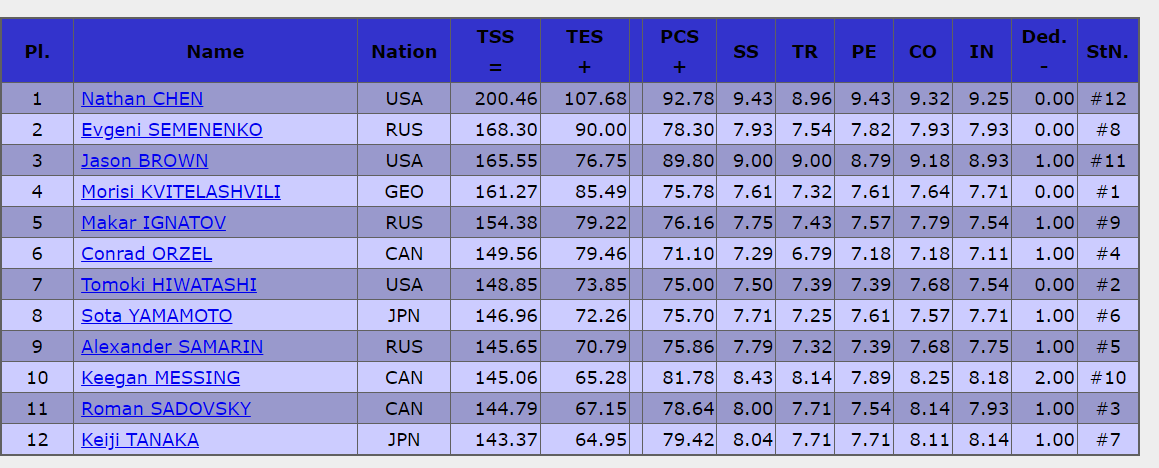Screen dimensions: 1159x468
Task: Click the PCS column header
Action: click(x=679, y=51)
